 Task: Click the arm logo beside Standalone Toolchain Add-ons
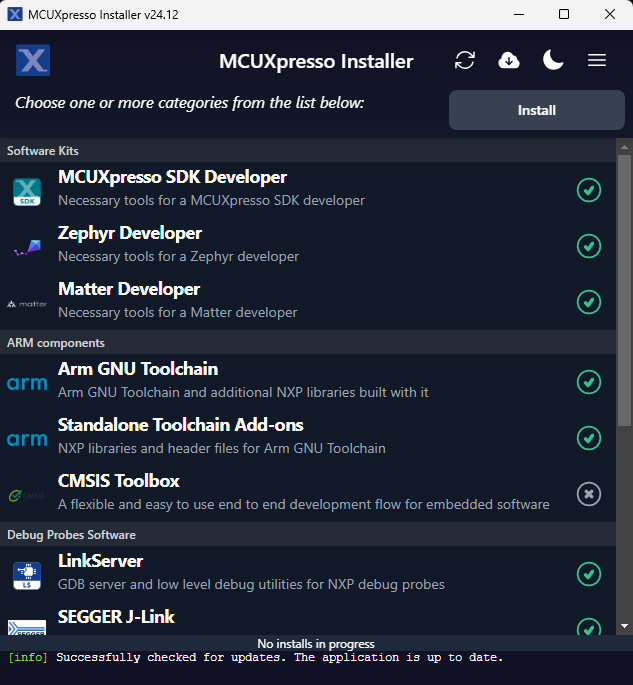pyautogui.click(x=27, y=439)
